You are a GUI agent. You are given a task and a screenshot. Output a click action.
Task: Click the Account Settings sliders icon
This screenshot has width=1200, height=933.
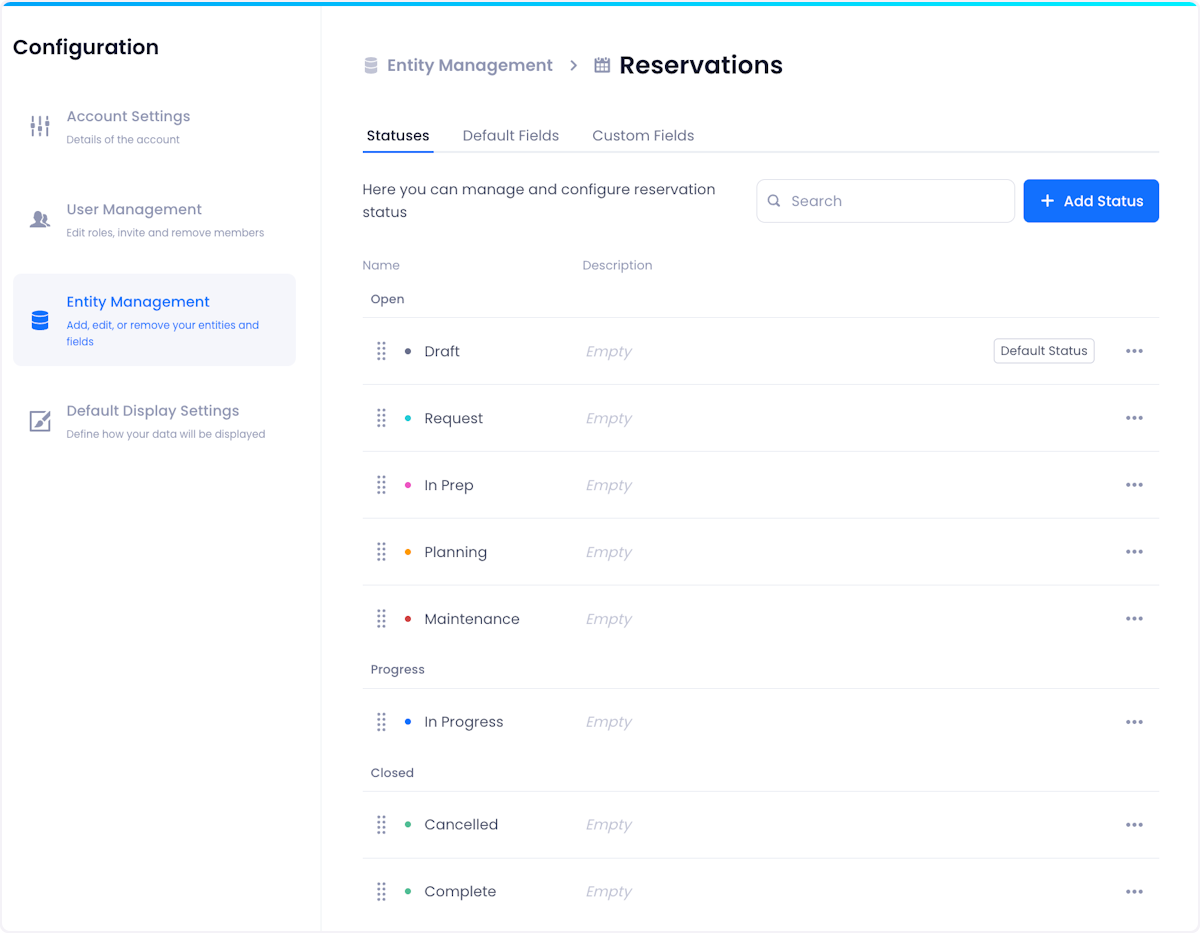[40, 126]
